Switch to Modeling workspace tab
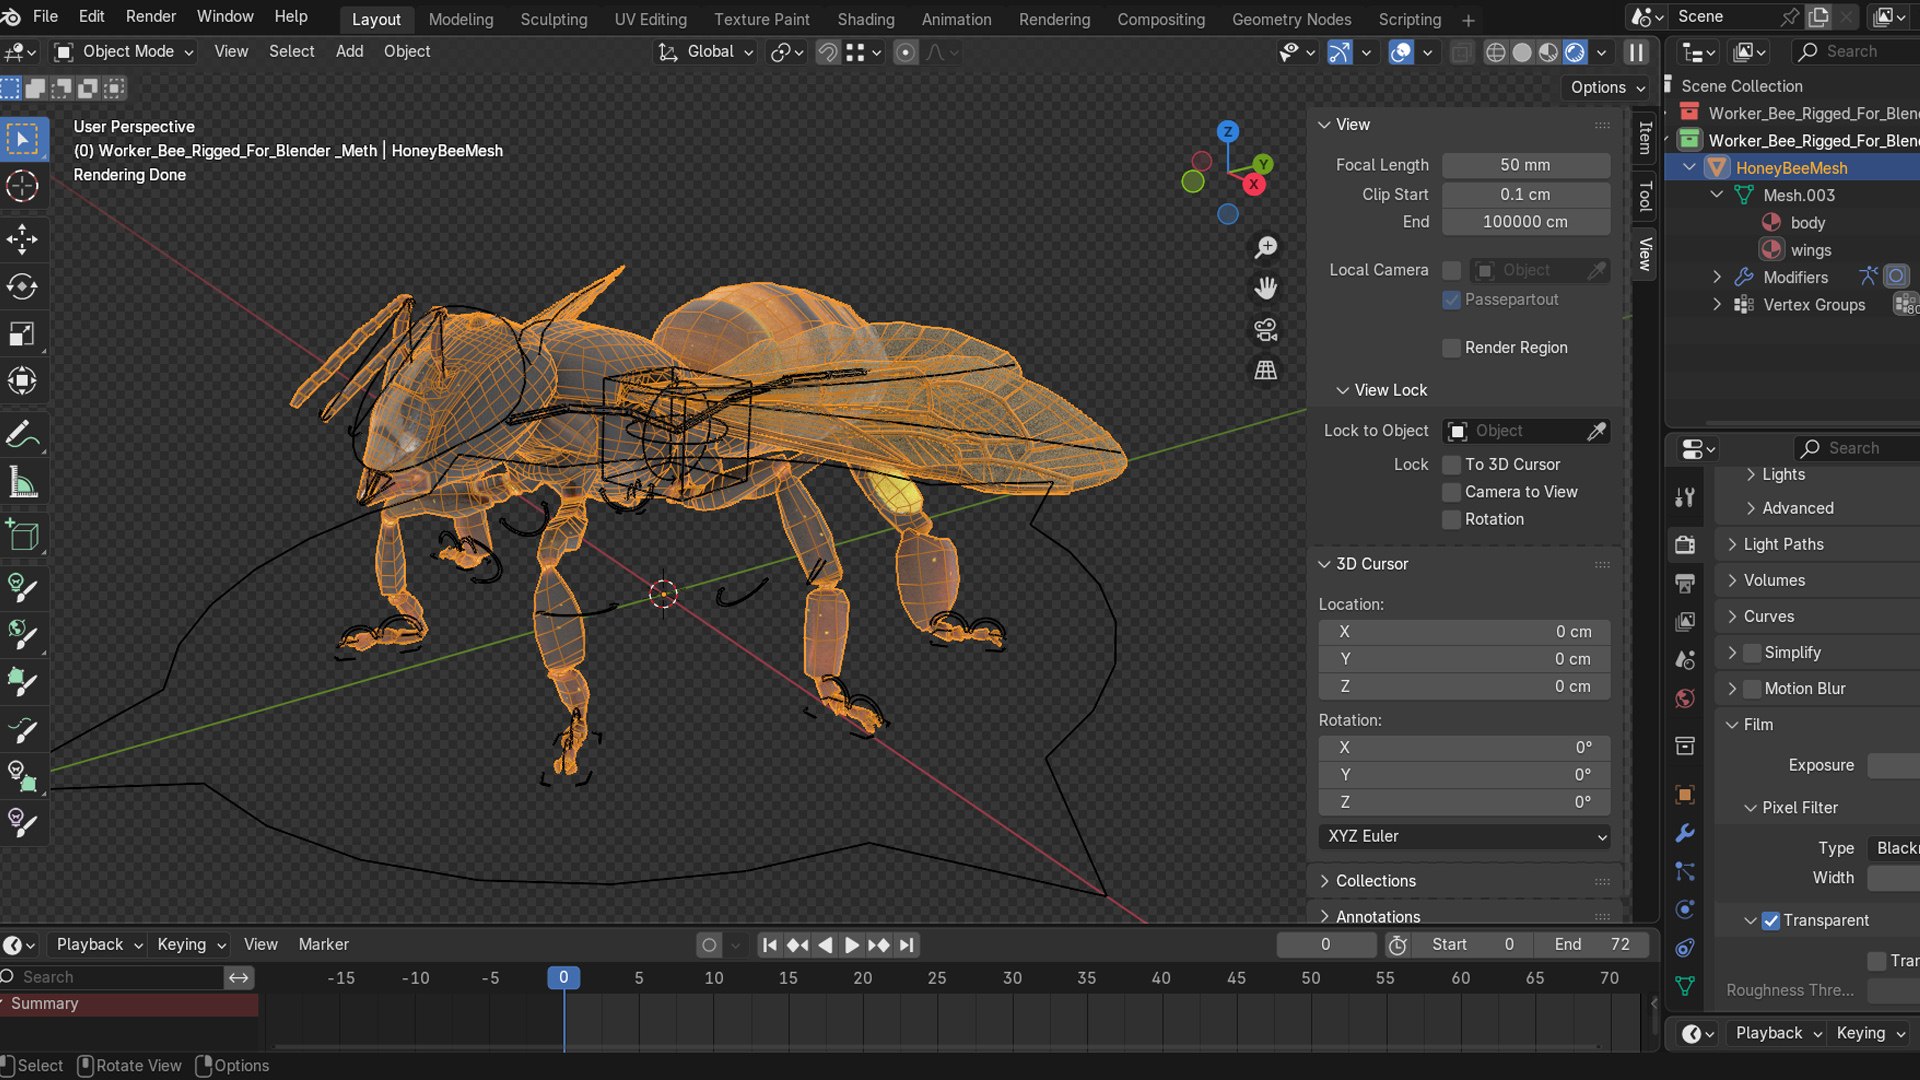Screen dimensions: 1920x1080 tap(461, 20)
